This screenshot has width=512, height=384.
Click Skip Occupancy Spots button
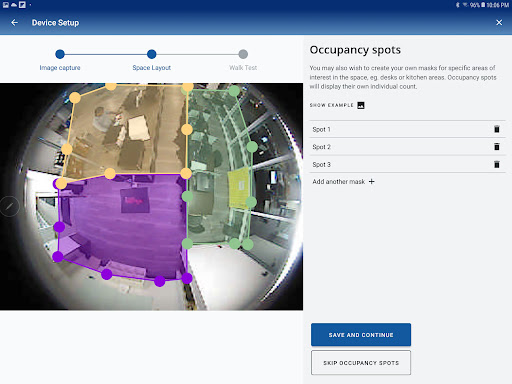pyautogui.click(x=361, y=363)
